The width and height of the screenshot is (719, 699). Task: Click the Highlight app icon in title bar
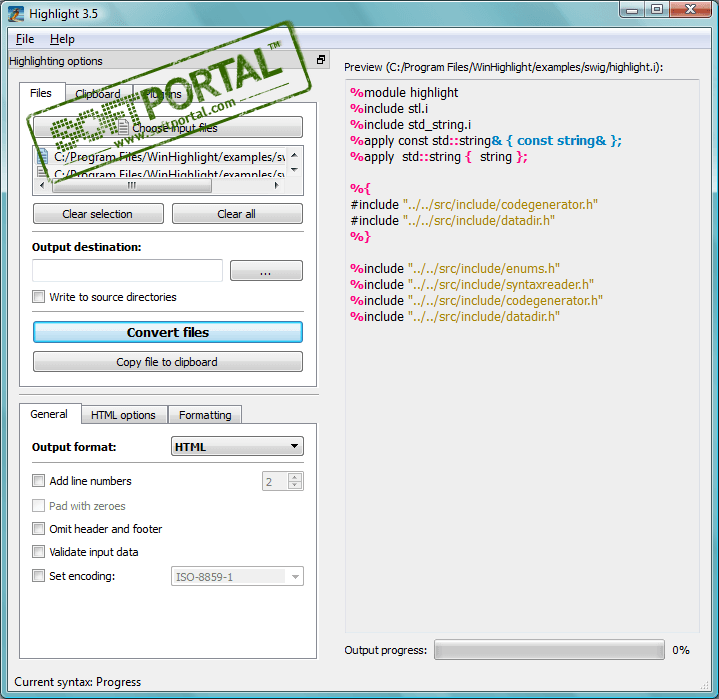16,14
